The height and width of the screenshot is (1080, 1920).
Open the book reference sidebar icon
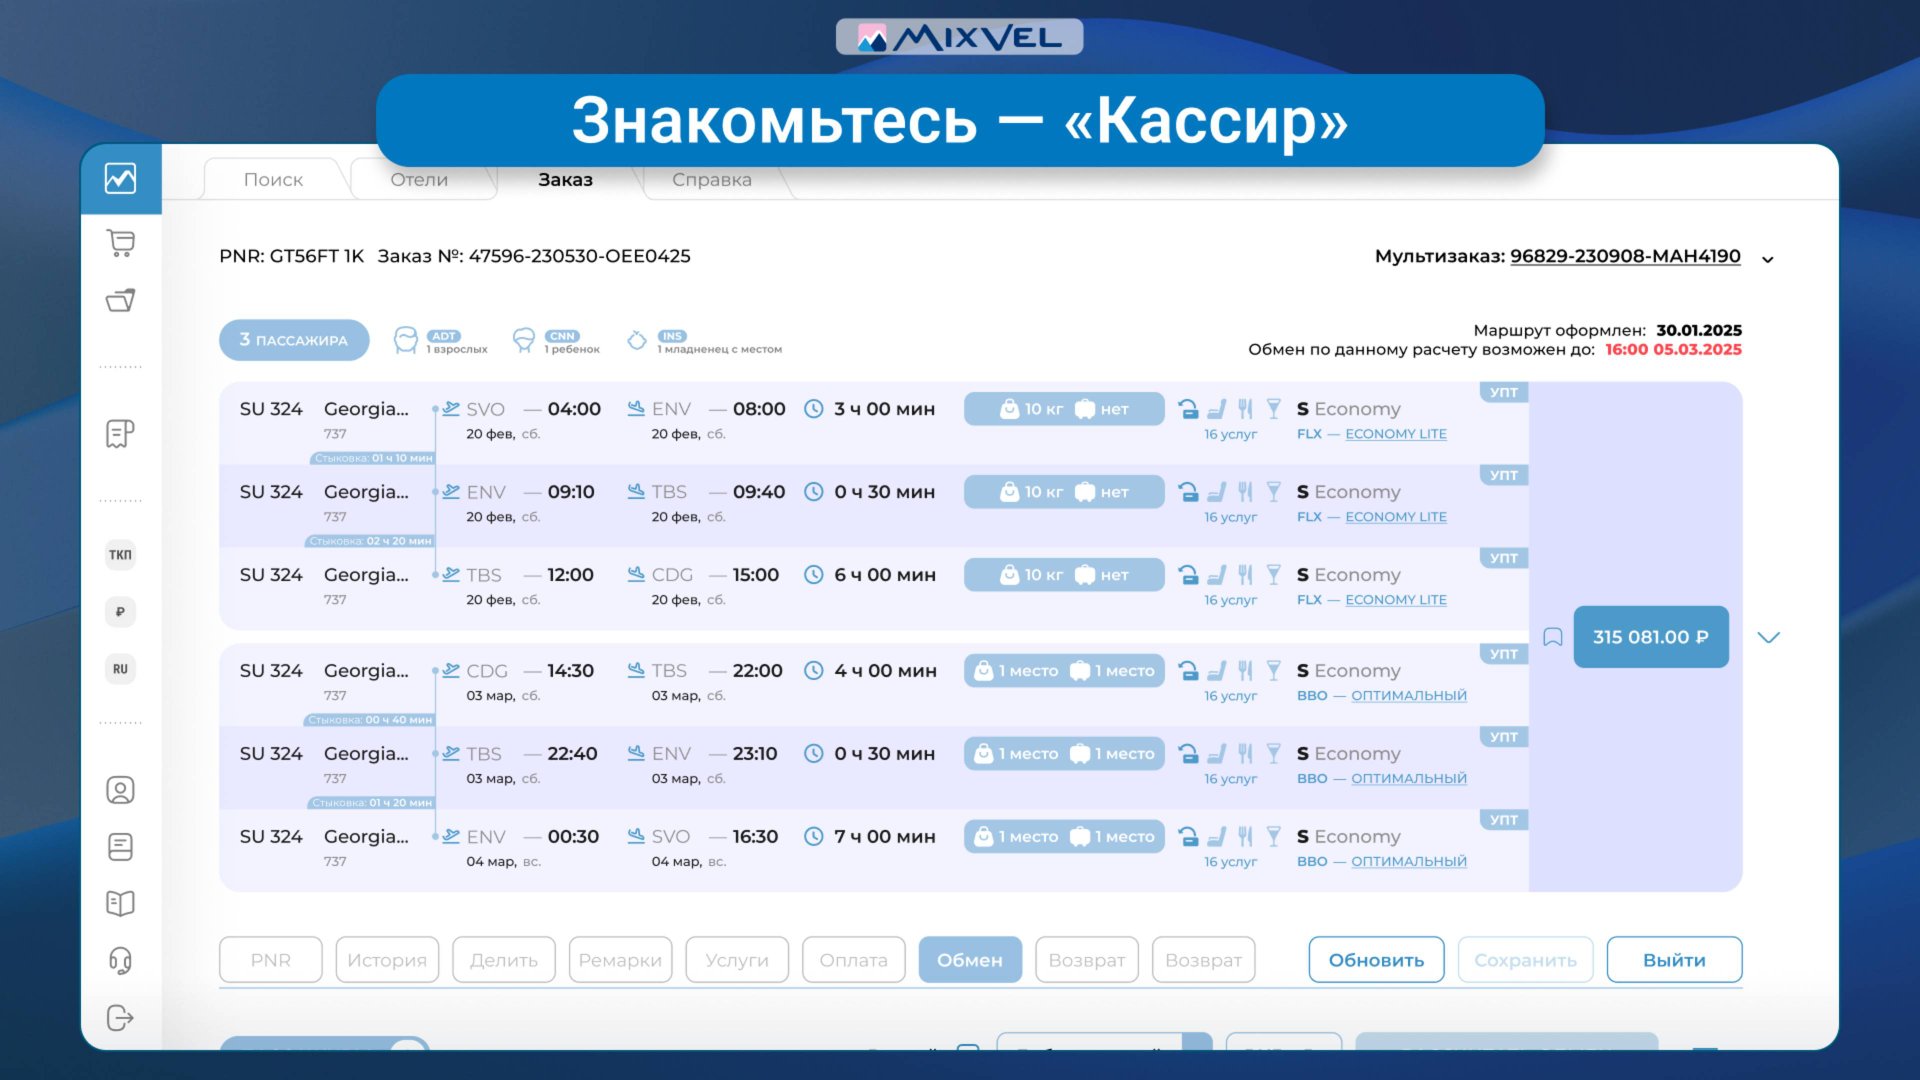tap(120, 904)
